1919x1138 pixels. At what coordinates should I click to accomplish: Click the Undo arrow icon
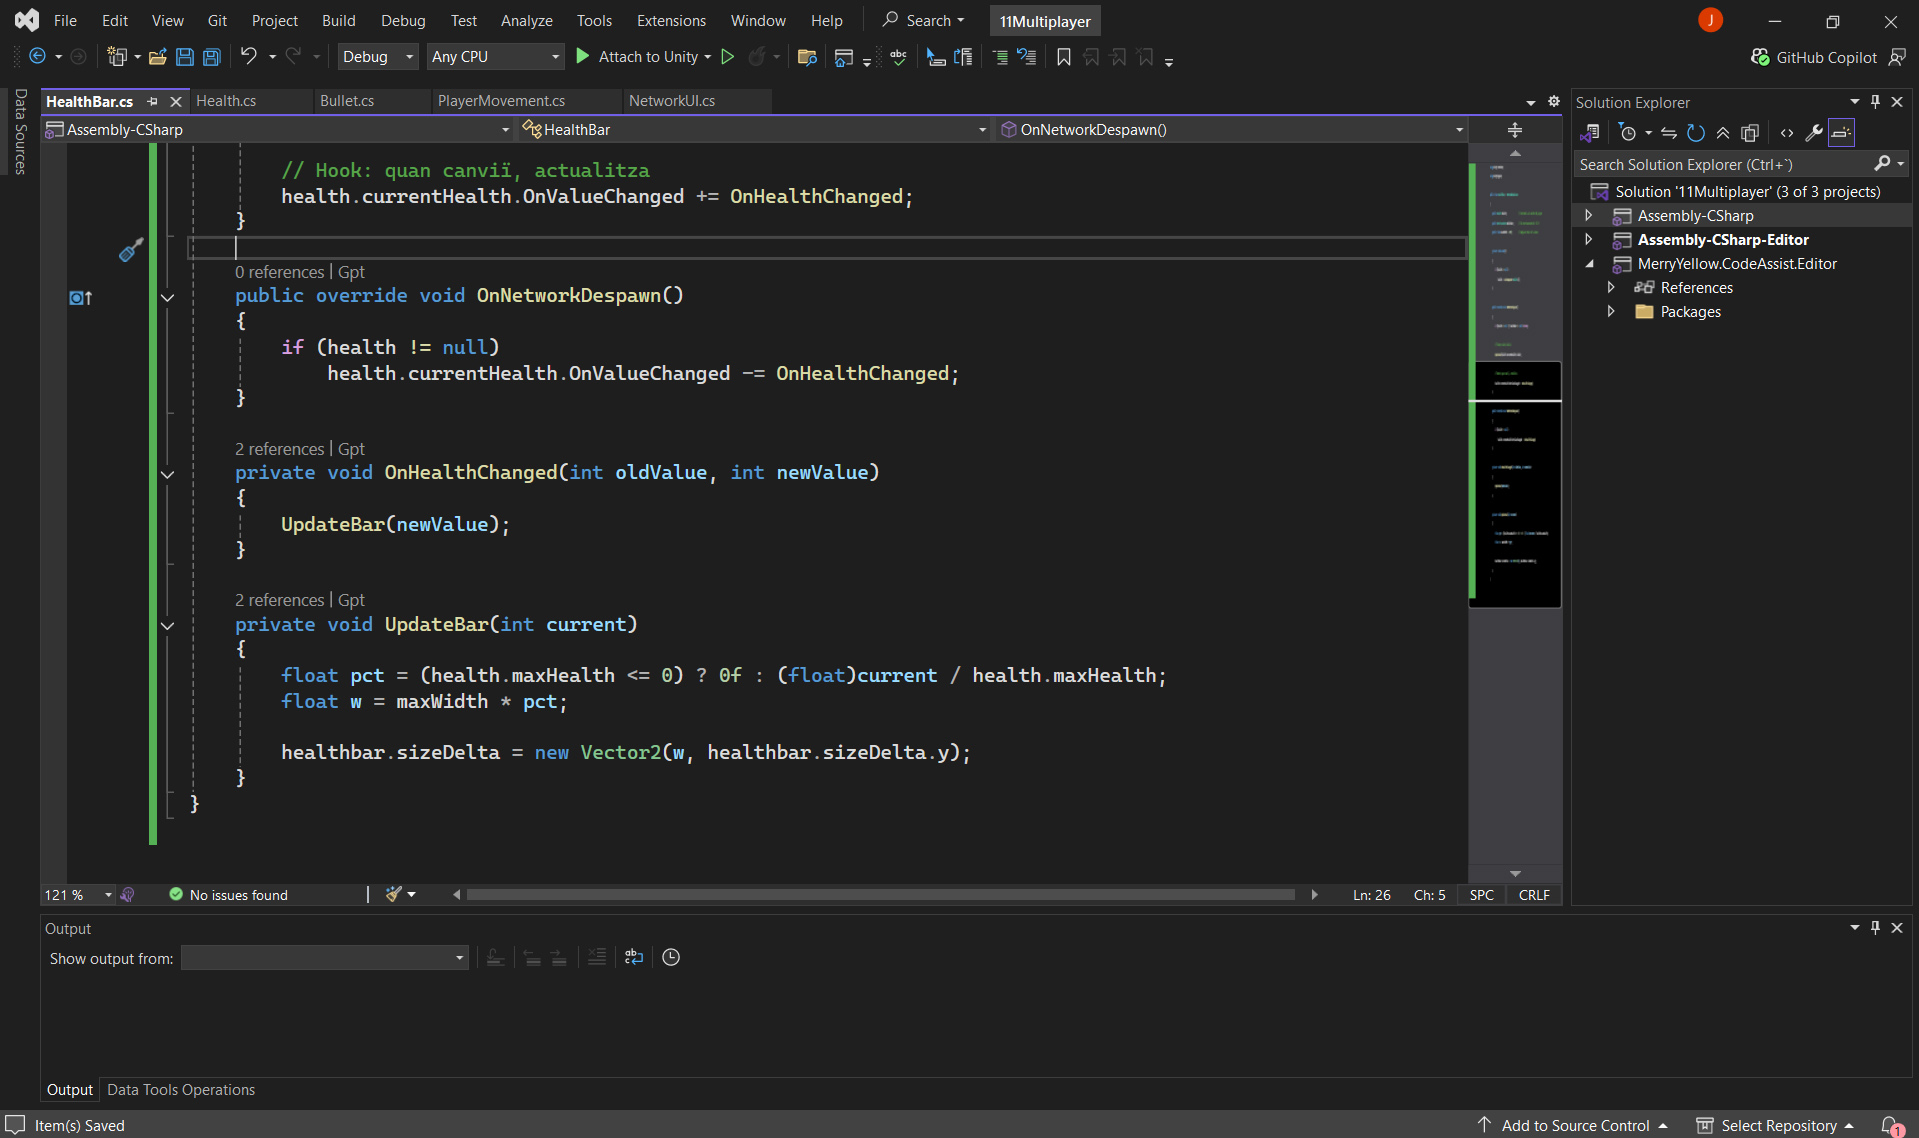(x=249, y=57)
